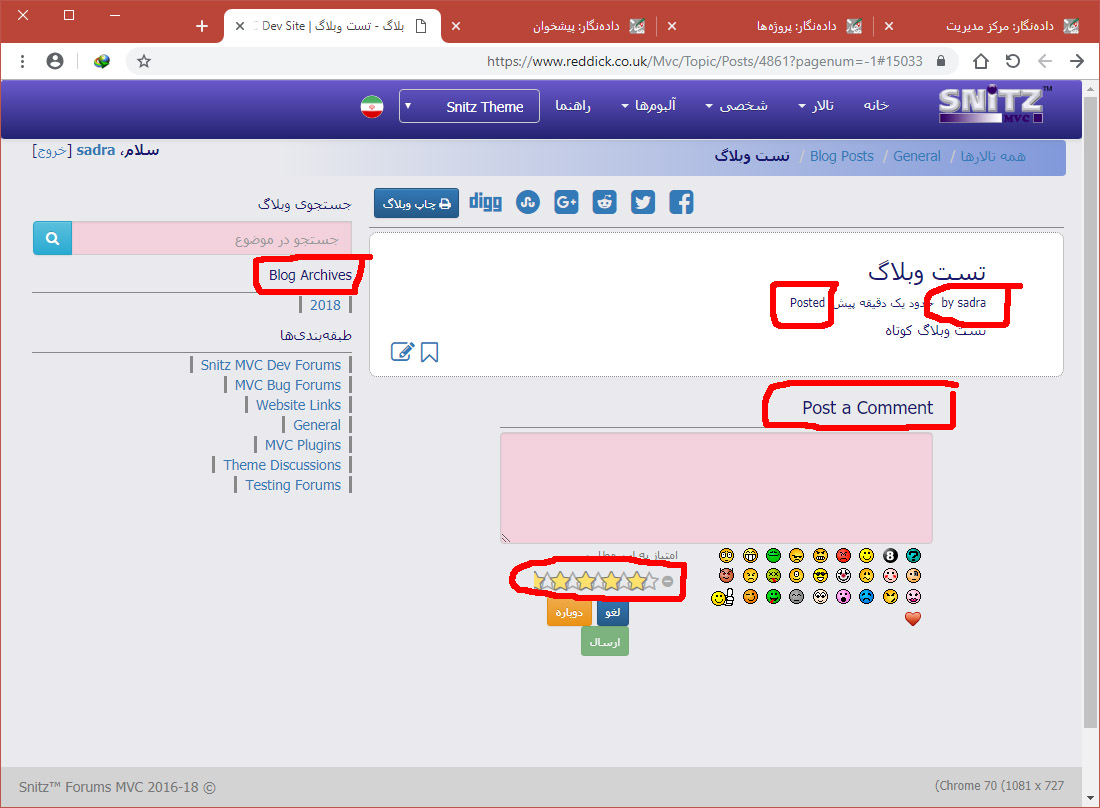Image resolution: width=1100 pixels, height=808 pixels.
Task: Open the راهنما menu item
Action: coord(573,106)
